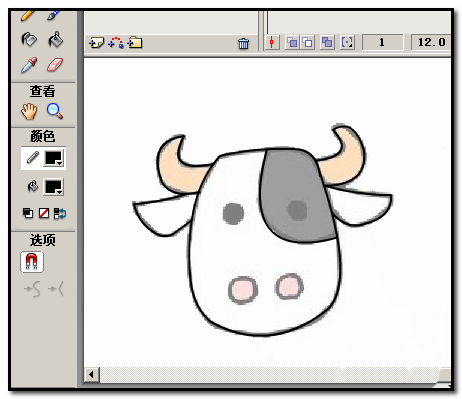Click the current frame number field
This screenshot has width=462, height=399.
[x=382, y=42]
